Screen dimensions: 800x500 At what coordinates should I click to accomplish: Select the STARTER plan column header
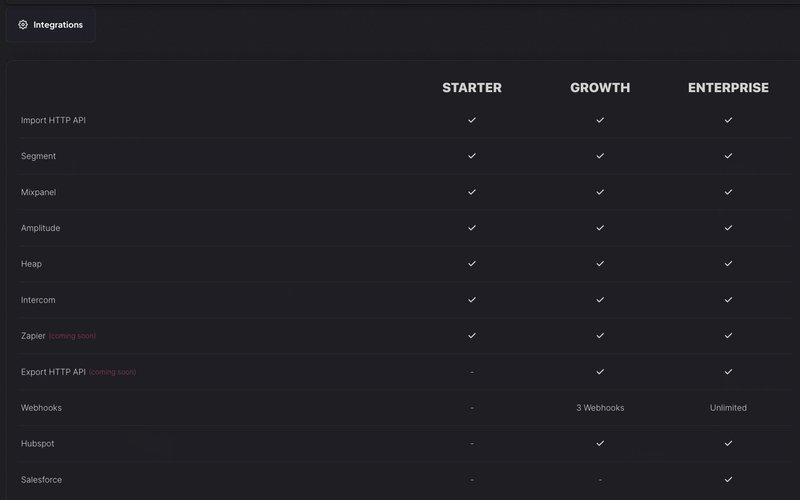tap(472, 88)
